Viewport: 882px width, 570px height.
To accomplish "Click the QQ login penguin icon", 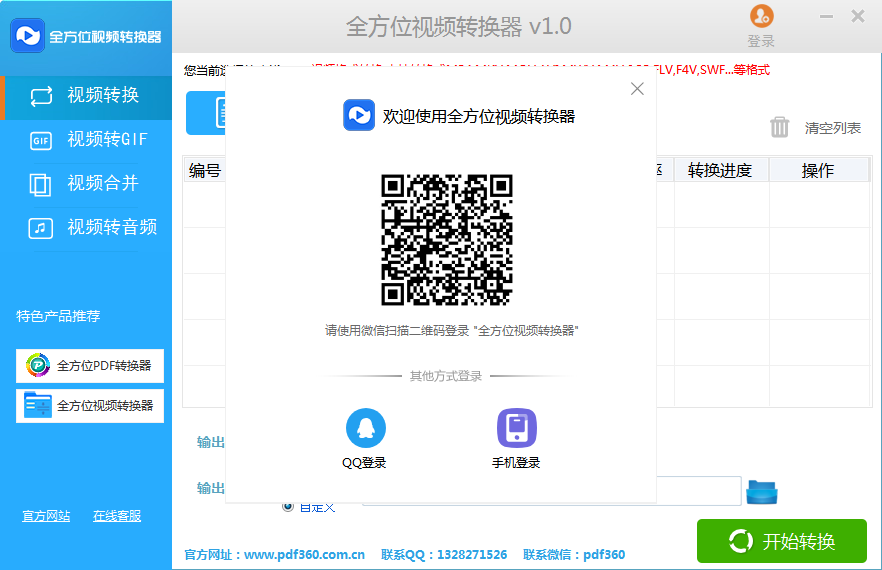I will pos(365,429).
